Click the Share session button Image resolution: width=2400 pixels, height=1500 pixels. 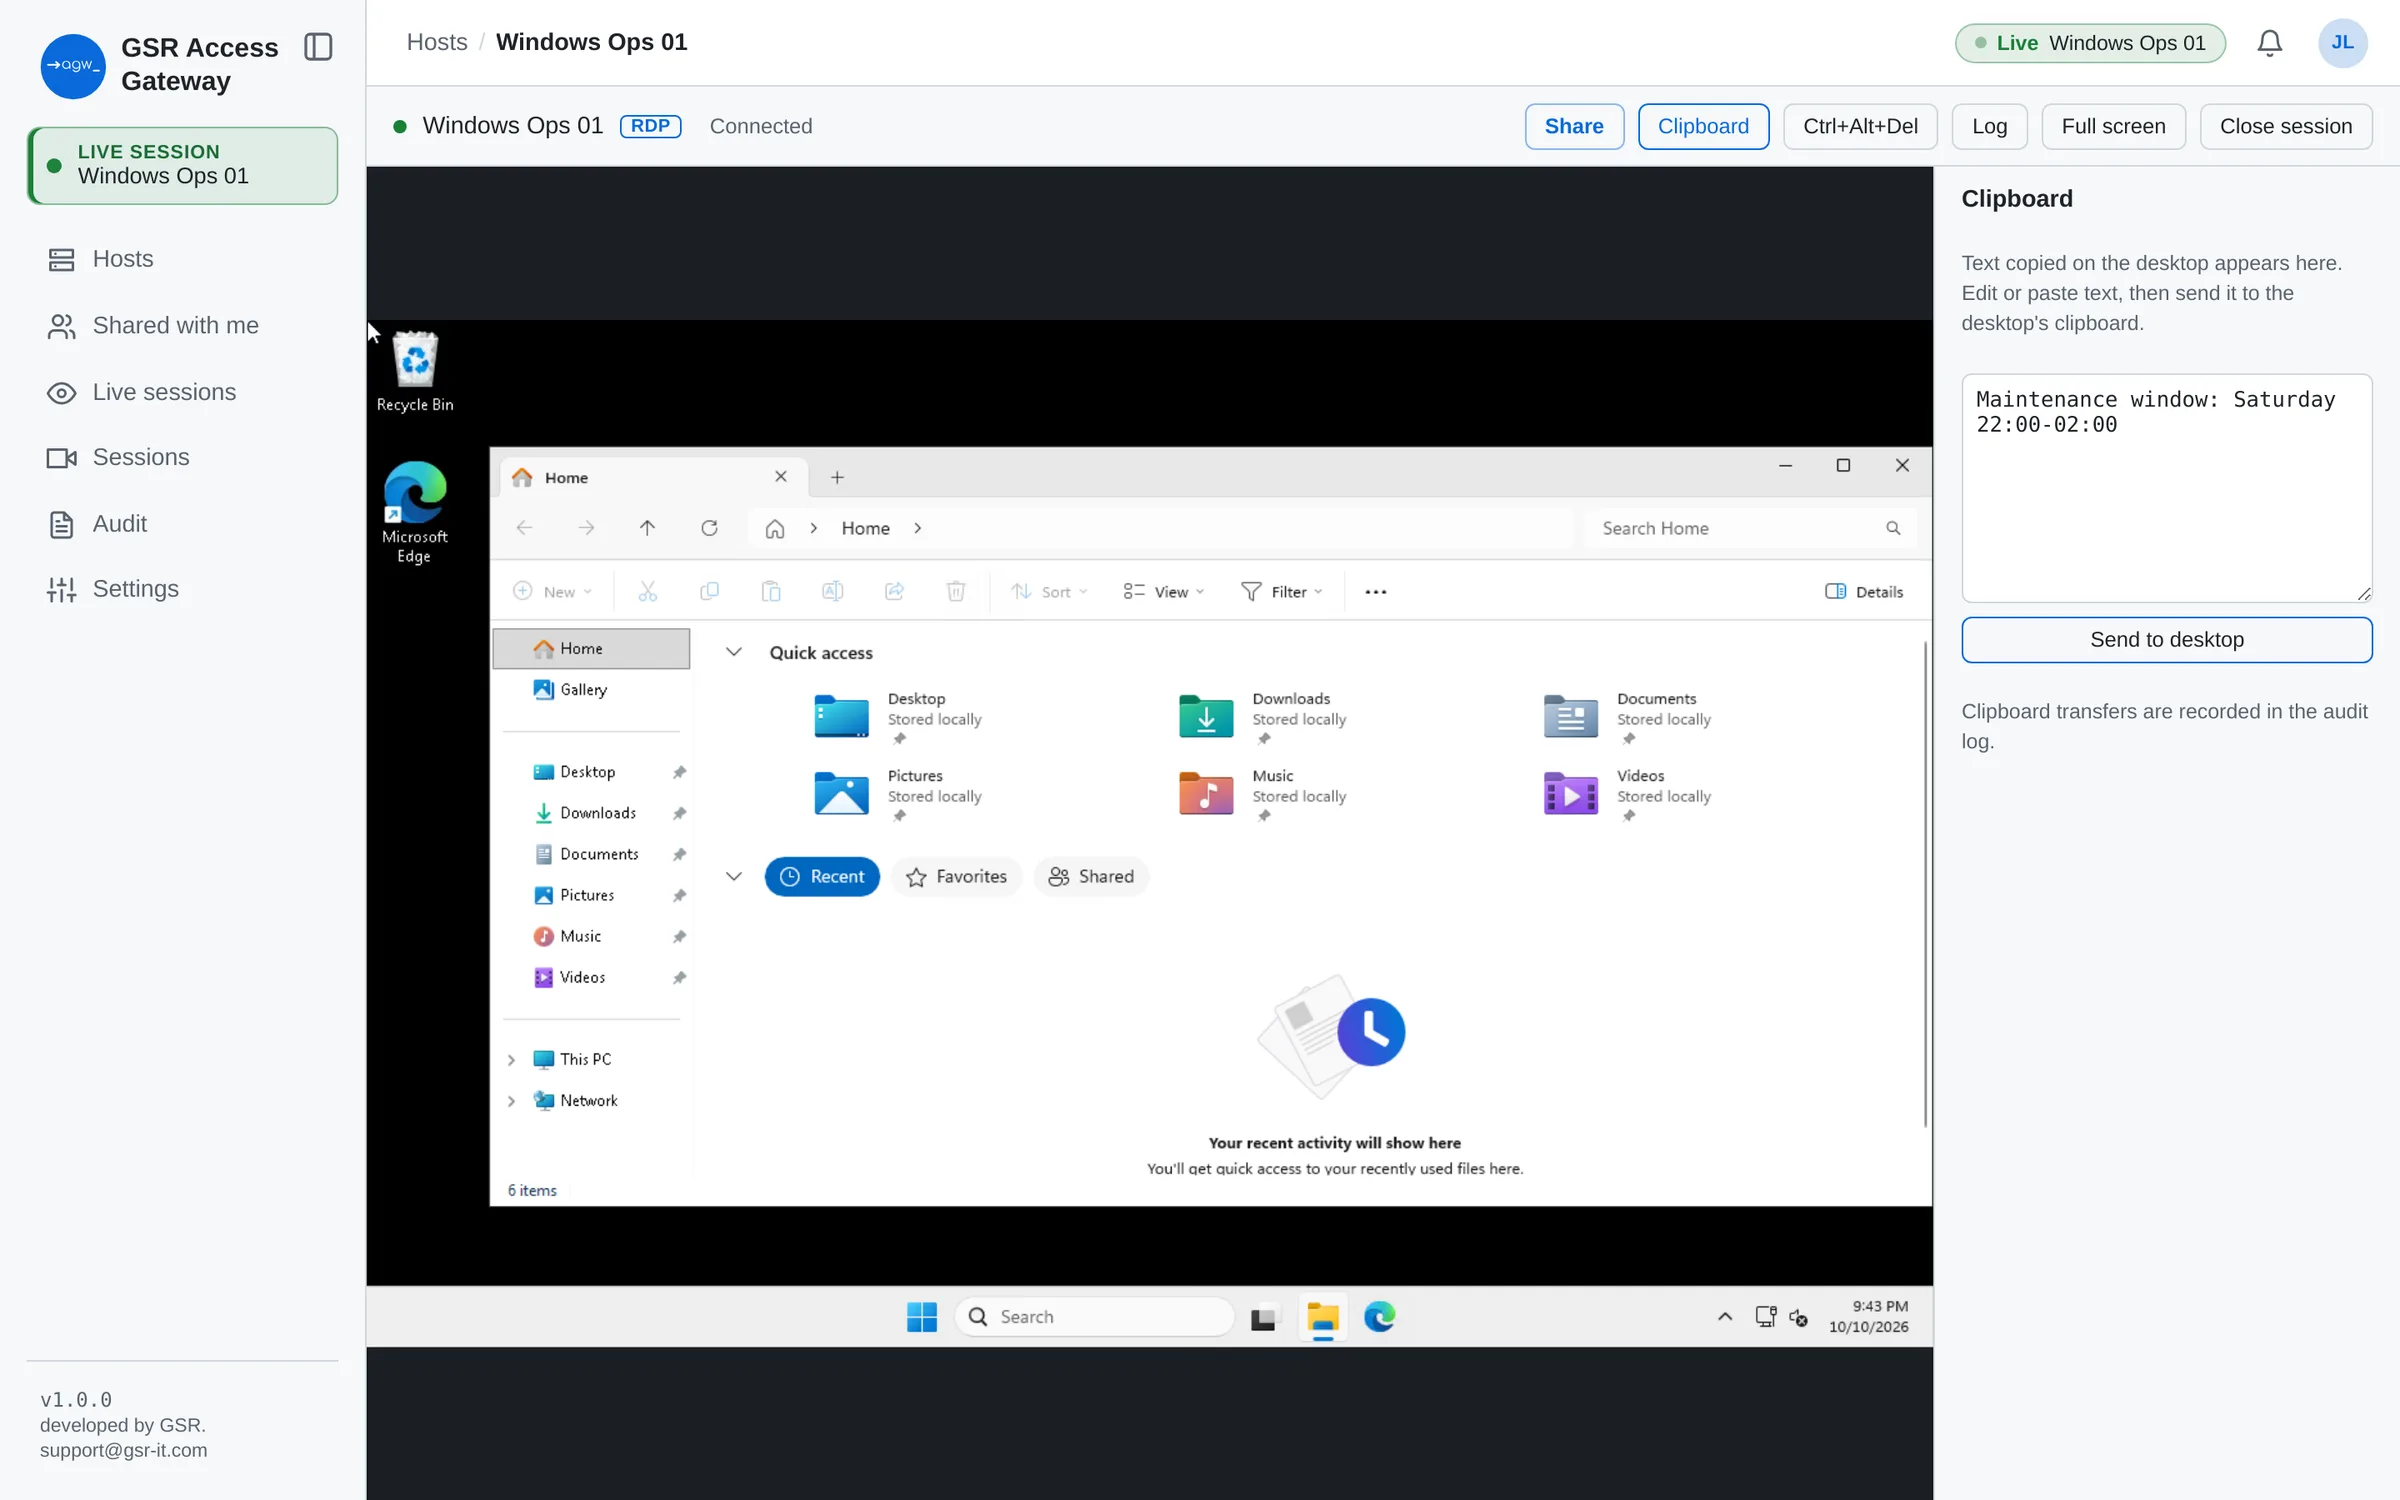click(x=1574, y=126)
